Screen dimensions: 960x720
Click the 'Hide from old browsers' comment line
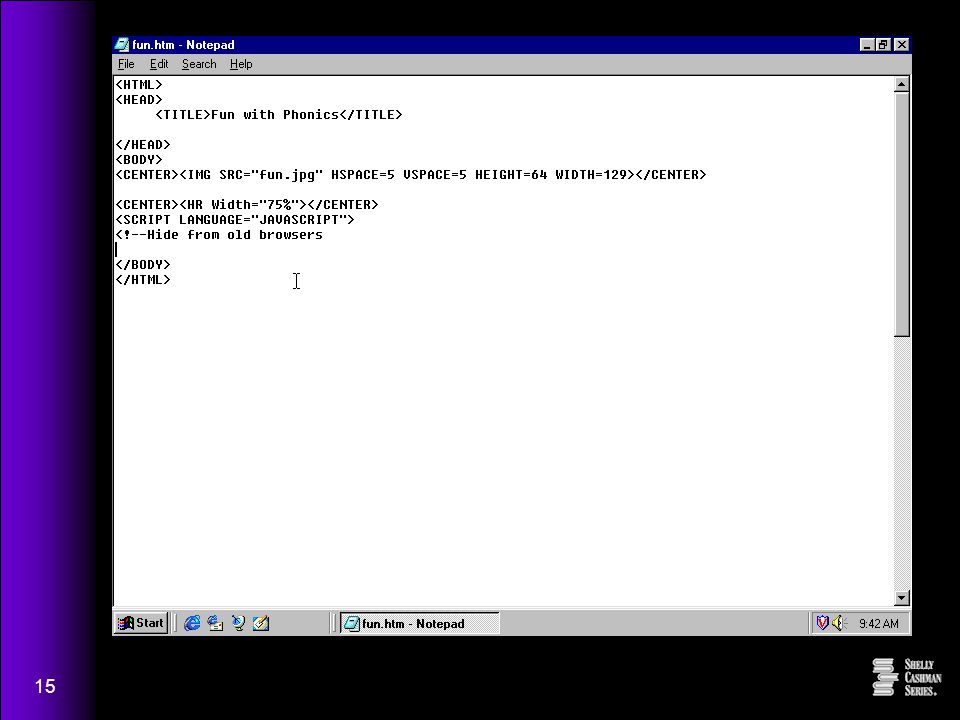219,234
